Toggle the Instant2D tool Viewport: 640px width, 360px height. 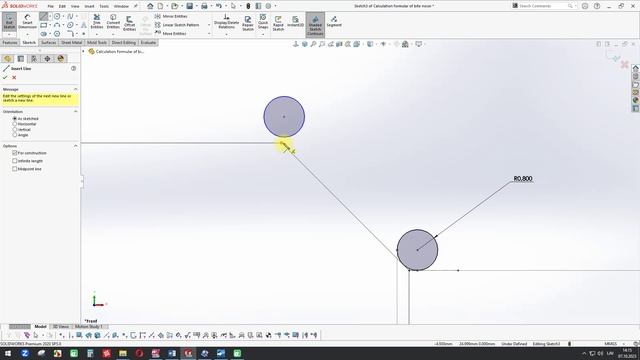(x=295, y=21)
